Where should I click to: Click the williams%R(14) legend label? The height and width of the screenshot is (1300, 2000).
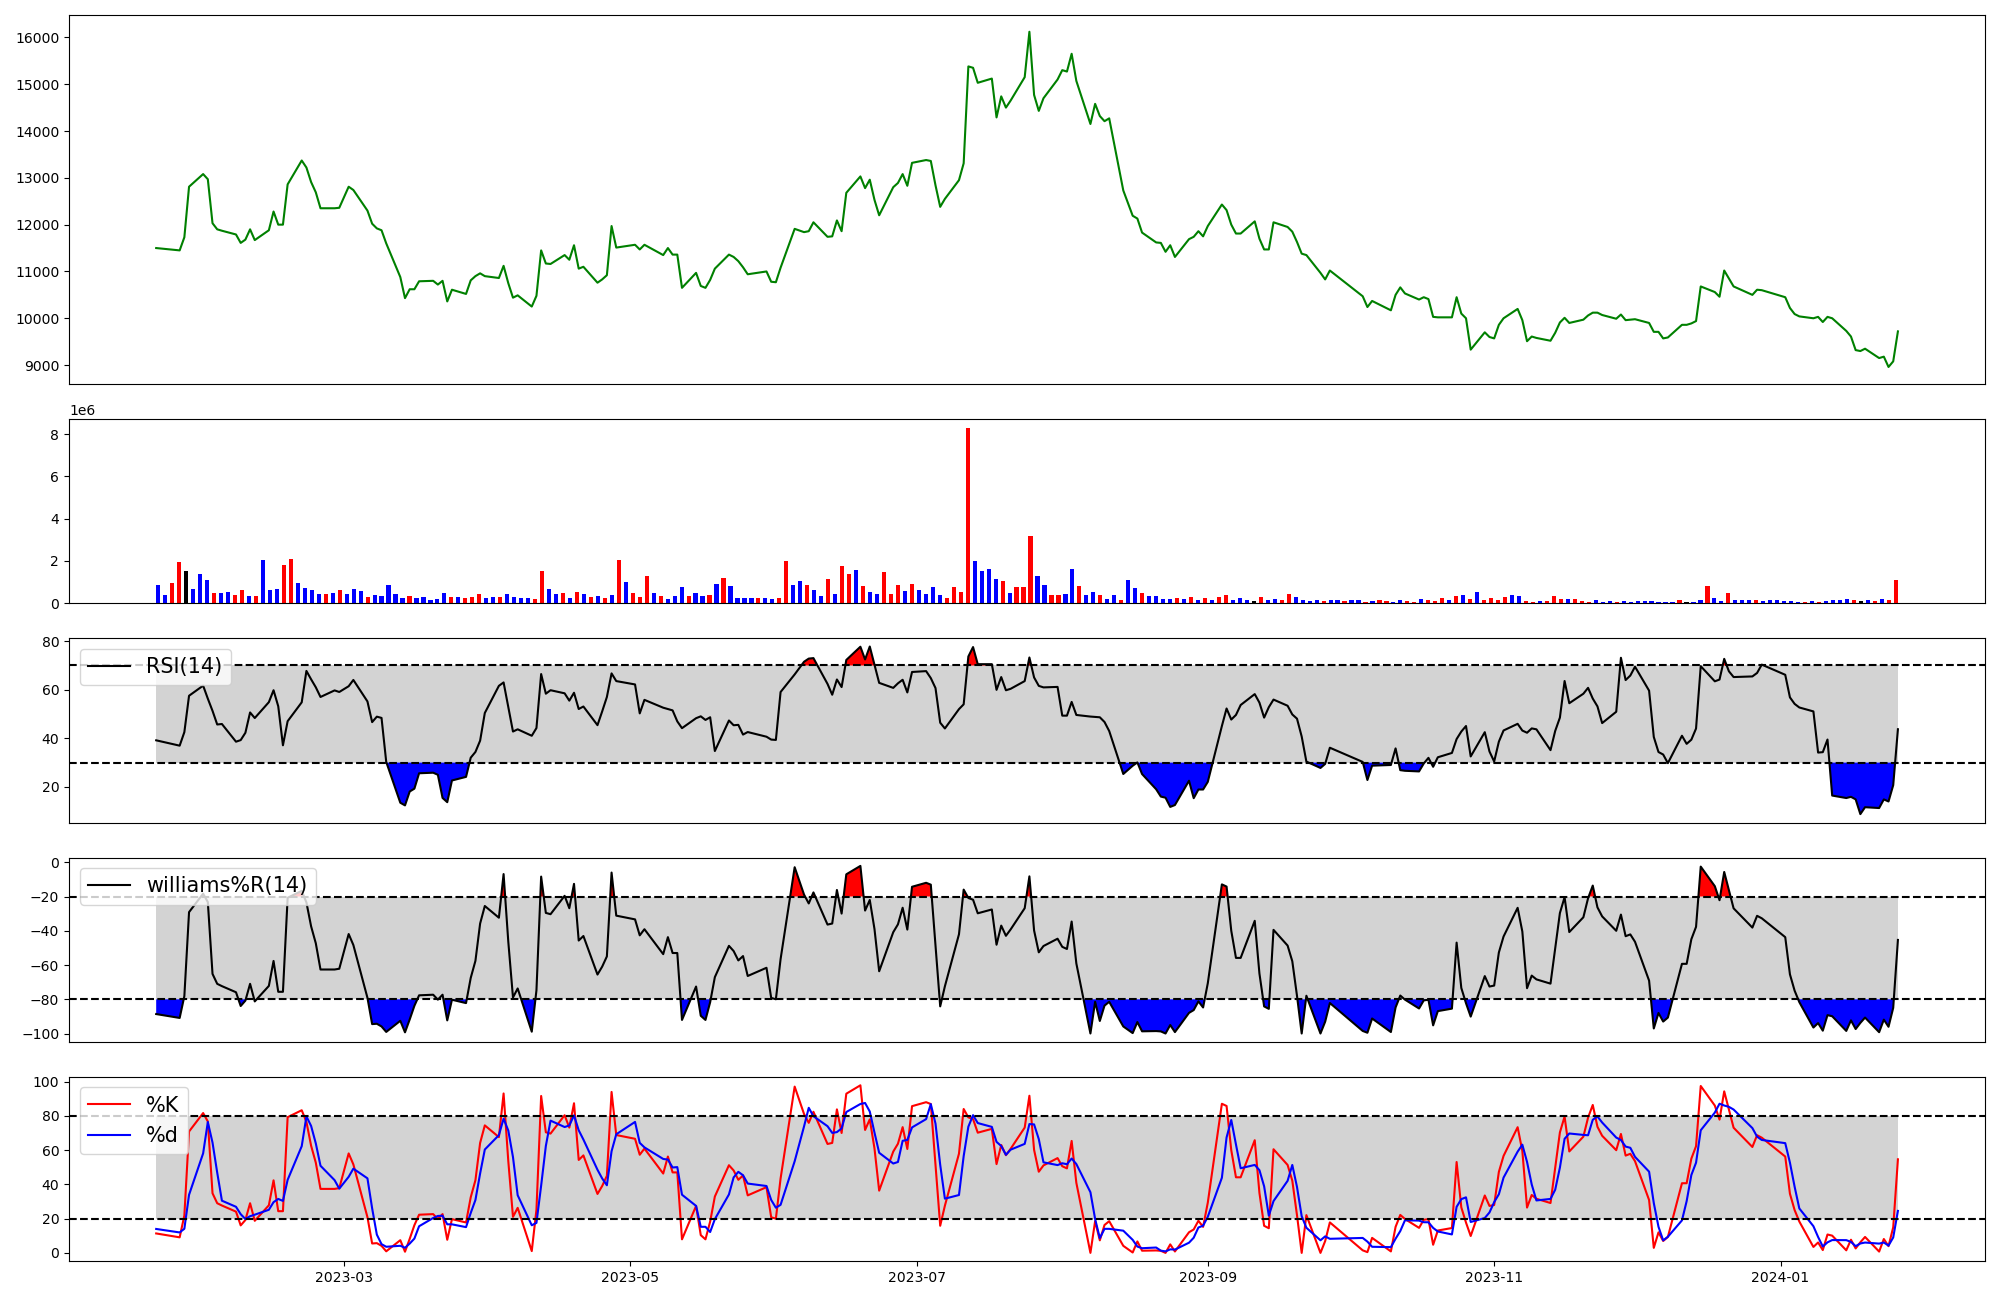(226, 885)
